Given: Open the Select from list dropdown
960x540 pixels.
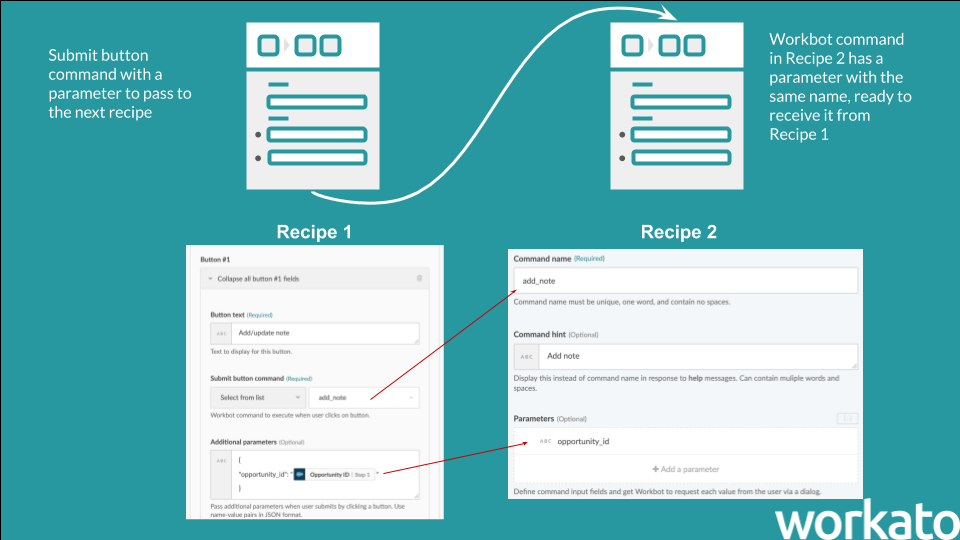Looking at the screenshot, I should [x=257, y=398].
